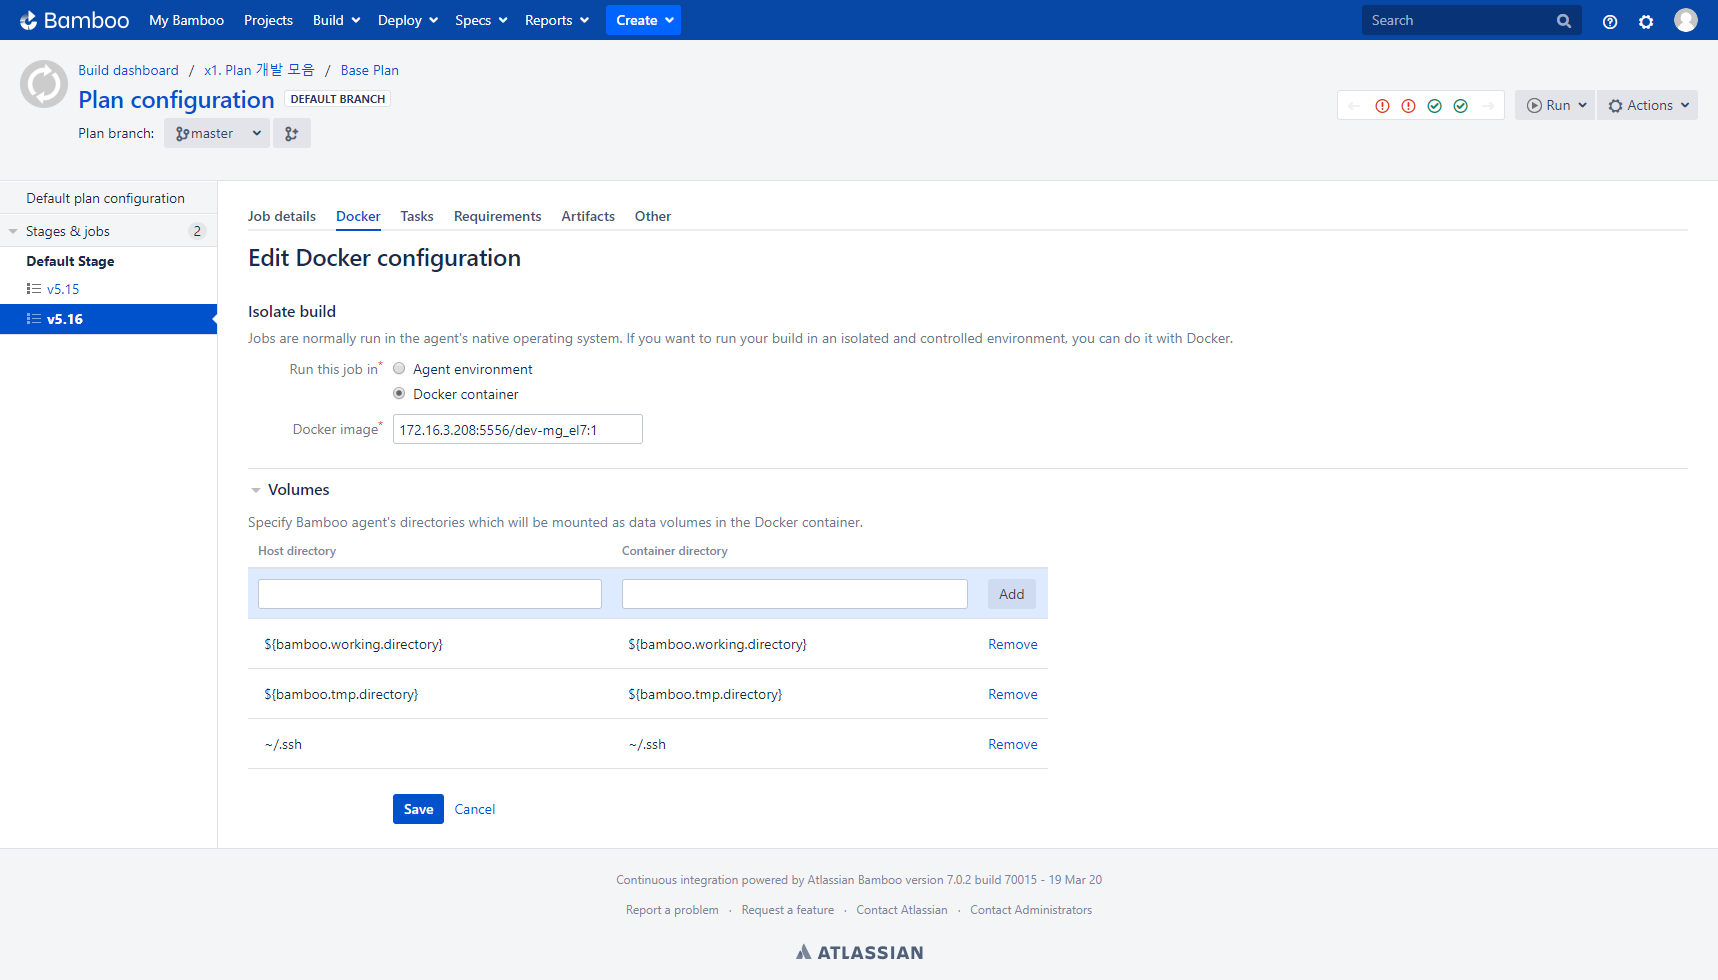The image size is (1718, 980).
Task: Click the Plan configuration heading link
Action: pyautogui.click(x=176, y=100)
